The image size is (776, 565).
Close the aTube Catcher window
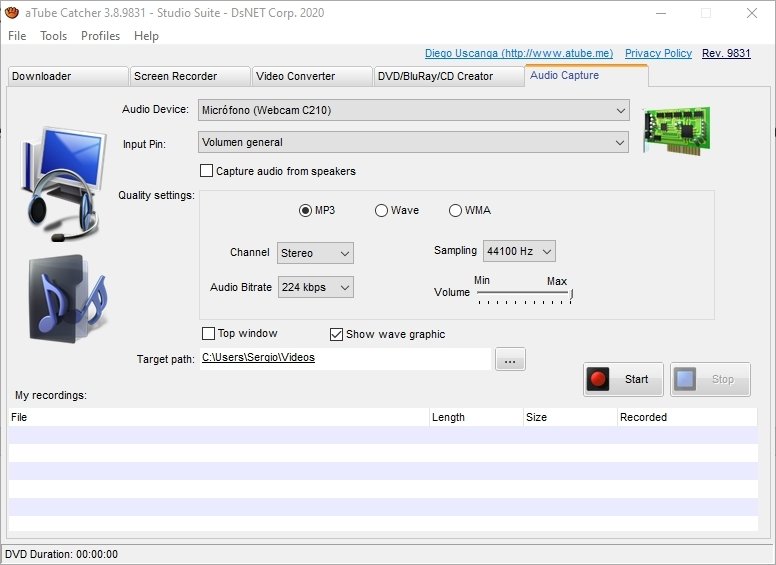(x=752, y=13)
